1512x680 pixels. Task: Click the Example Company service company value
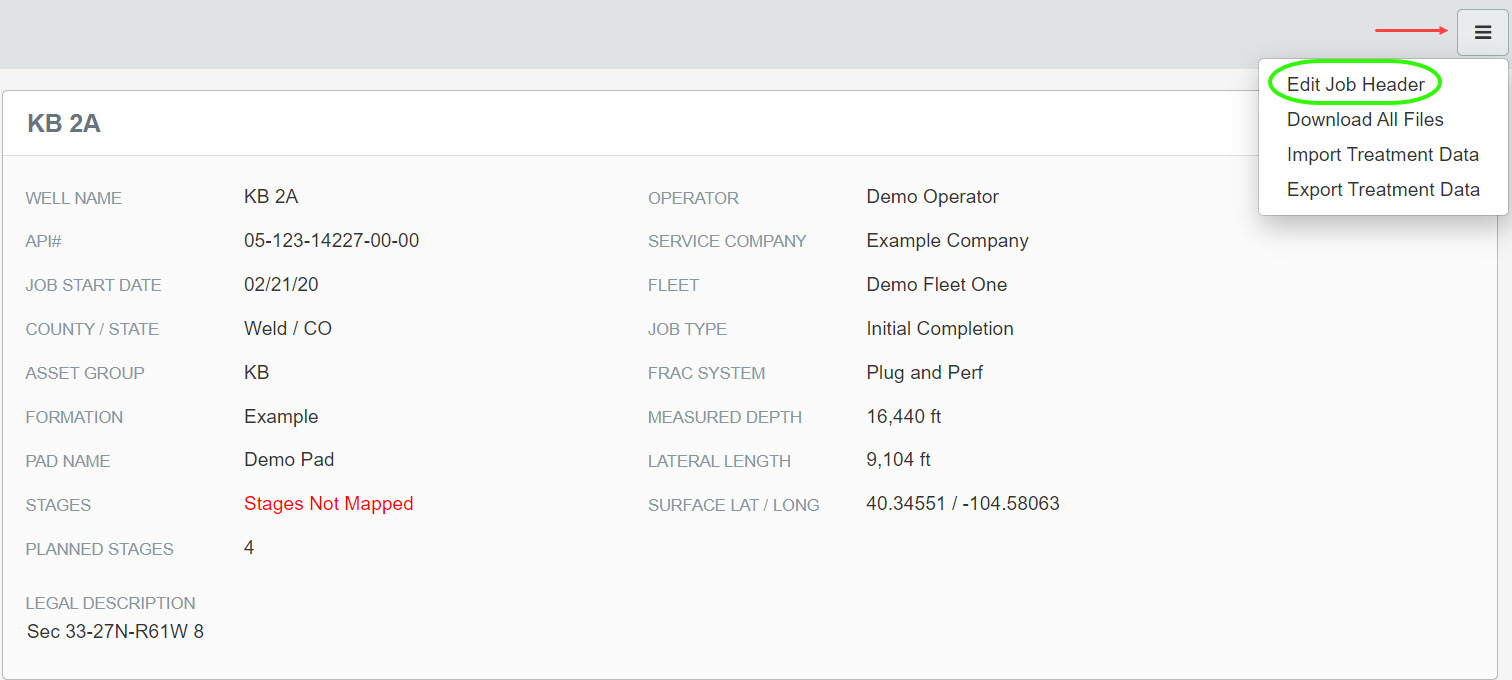tap(947, 241)
